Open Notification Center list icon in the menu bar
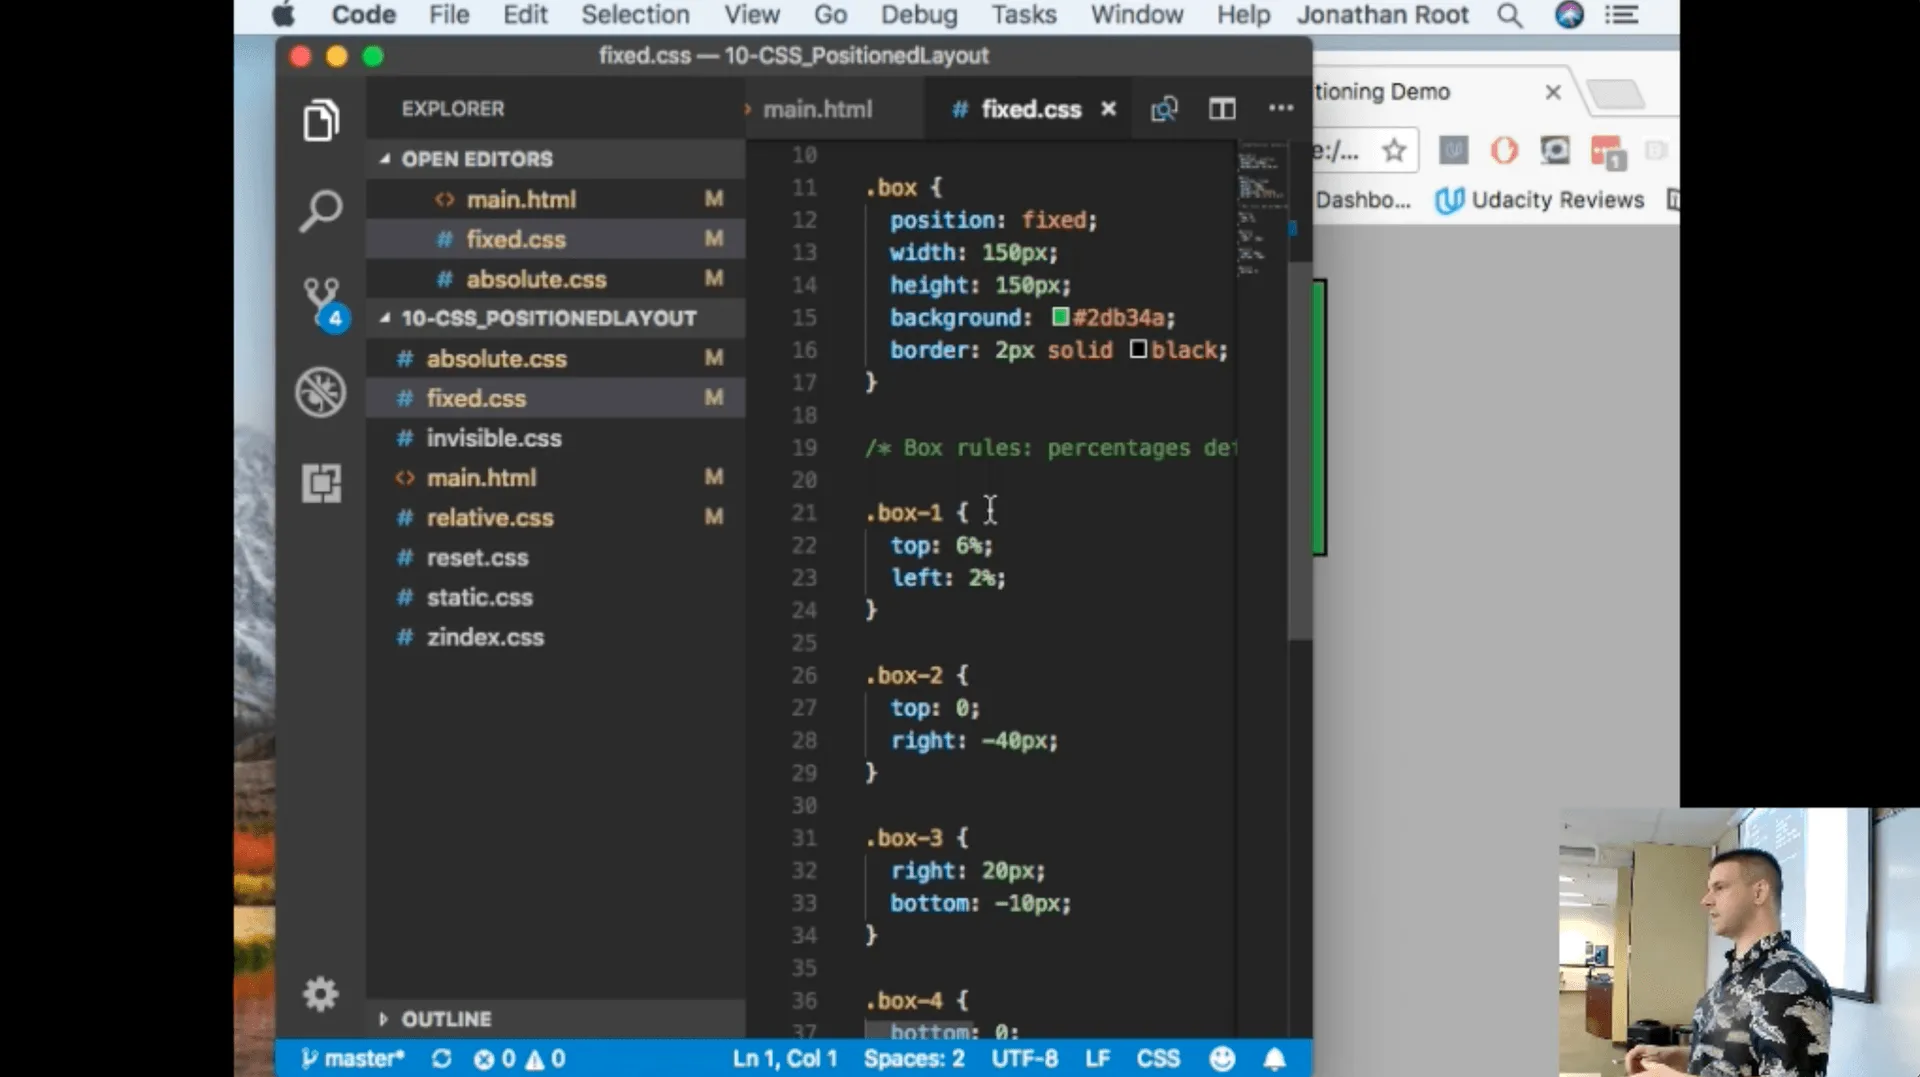The width and height of the screenshot is (1920, 1077). click(1622, 15)
